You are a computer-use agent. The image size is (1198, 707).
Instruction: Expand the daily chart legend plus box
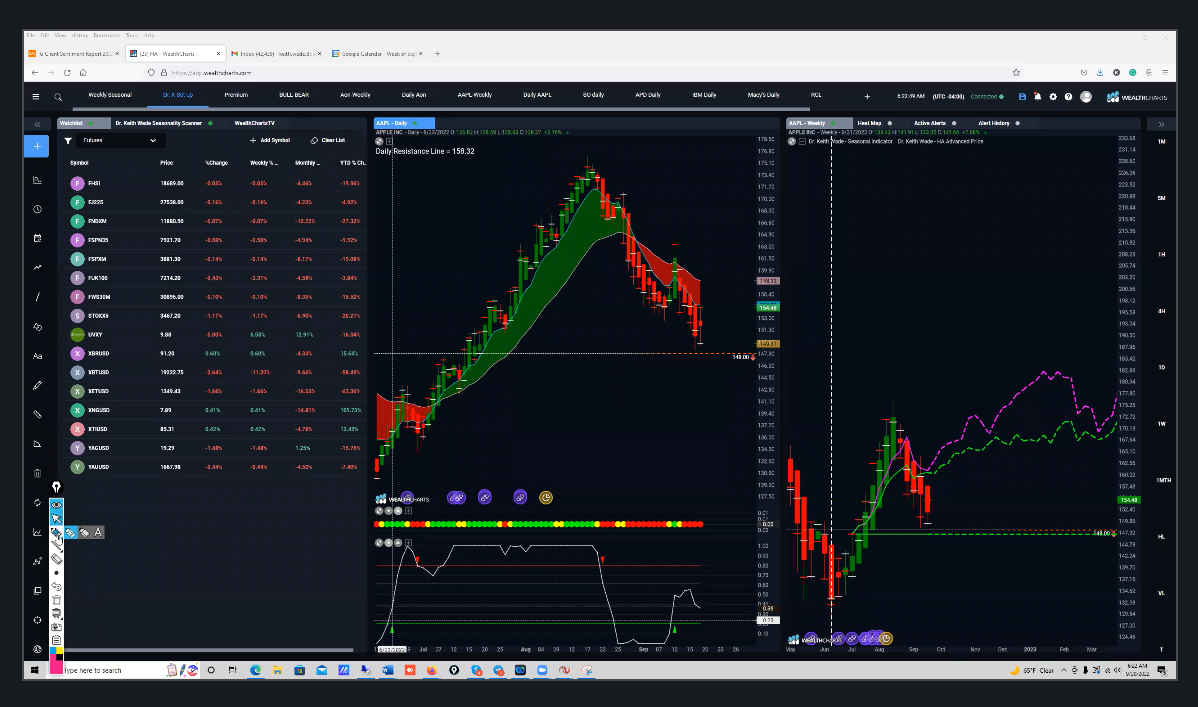click(389, 141)
